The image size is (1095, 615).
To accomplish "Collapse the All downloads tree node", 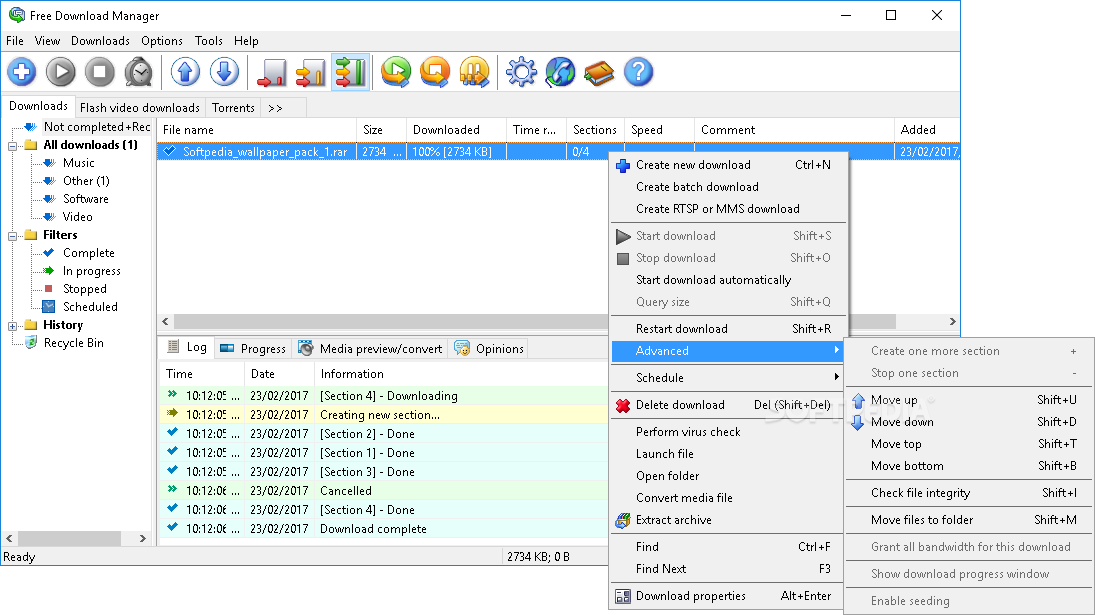I will [13, 146].
